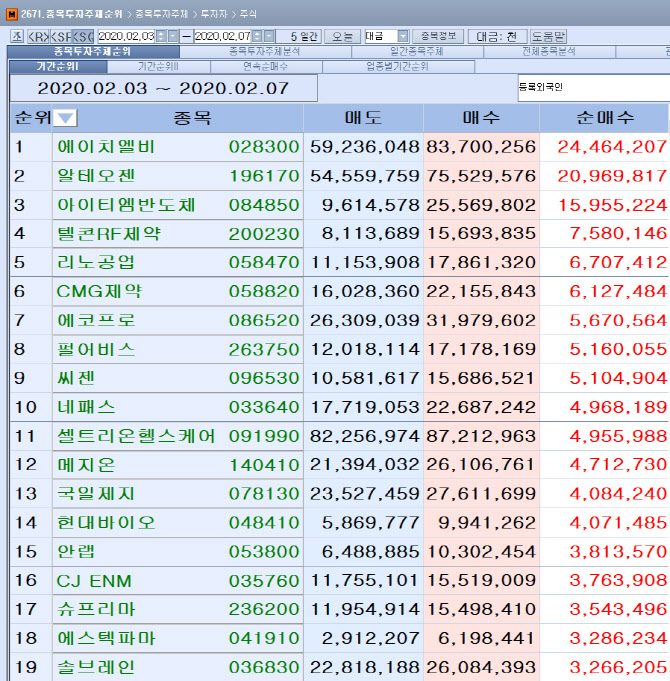Click the net buy value 20,969,817
The width and height of the screenshot is (670, 681).
tap(612, 176)
